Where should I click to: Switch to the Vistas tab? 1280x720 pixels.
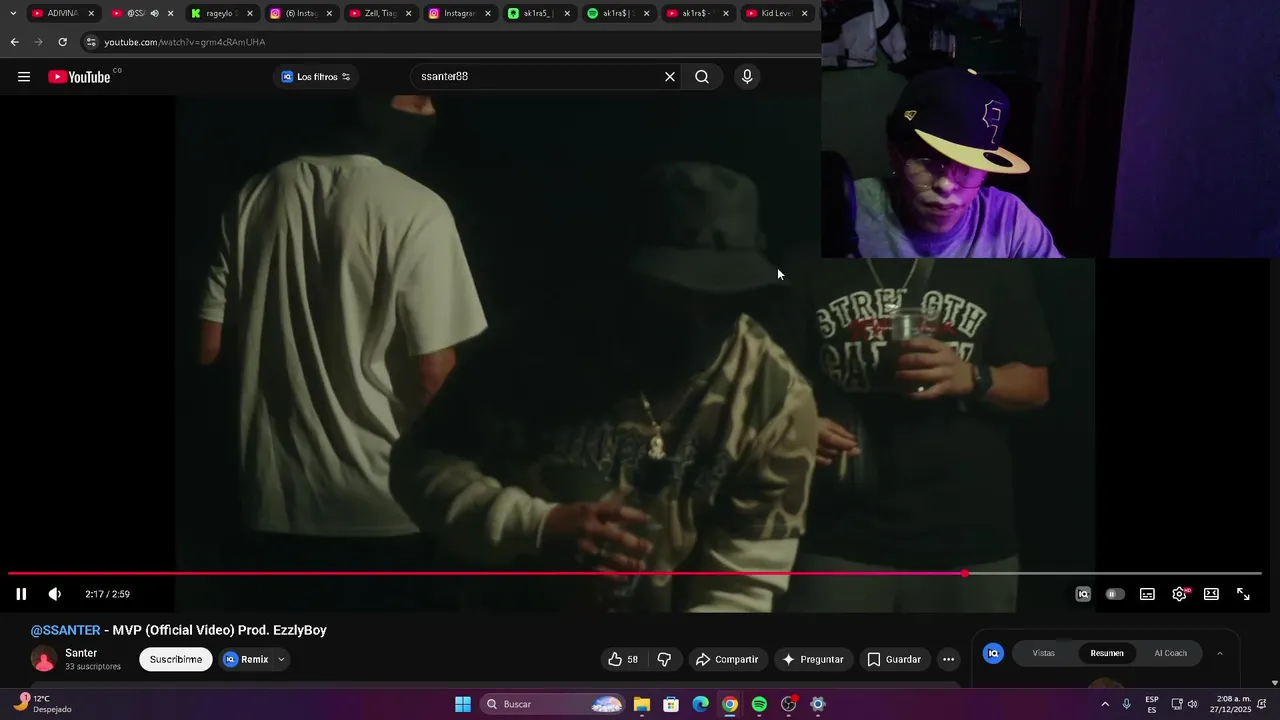[x=1043, y=653]
